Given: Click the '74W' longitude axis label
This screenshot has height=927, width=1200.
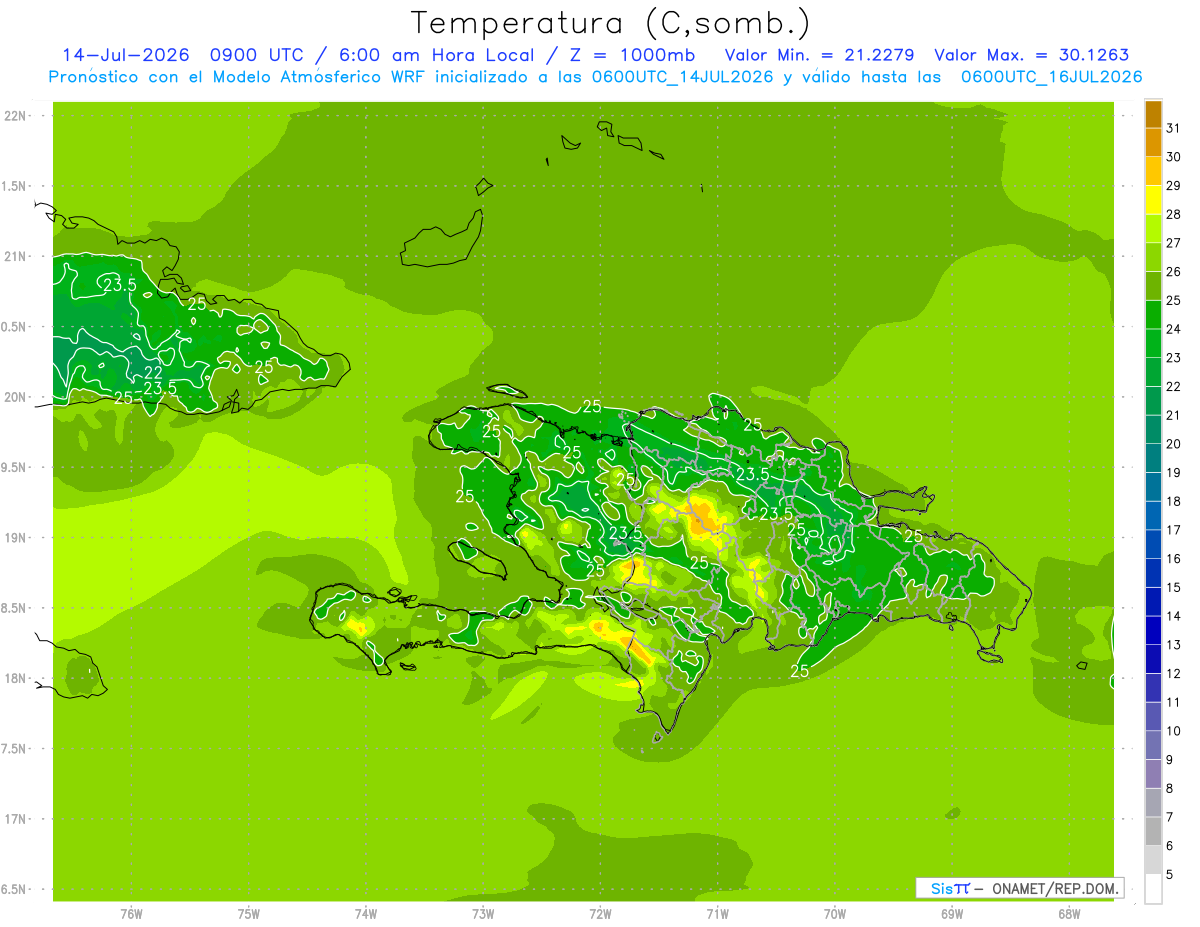Looking at the screenshot, I should [366, 914].
